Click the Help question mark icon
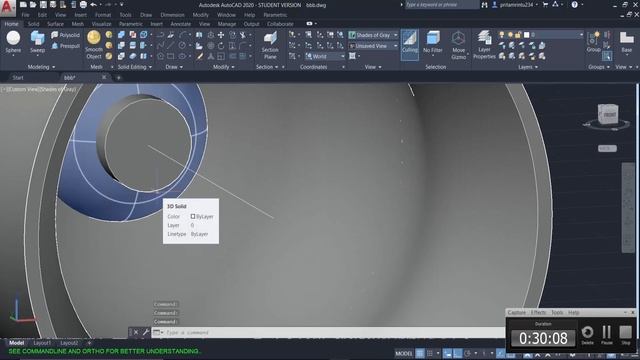The image size is (640, 360). tap(574, 4)
